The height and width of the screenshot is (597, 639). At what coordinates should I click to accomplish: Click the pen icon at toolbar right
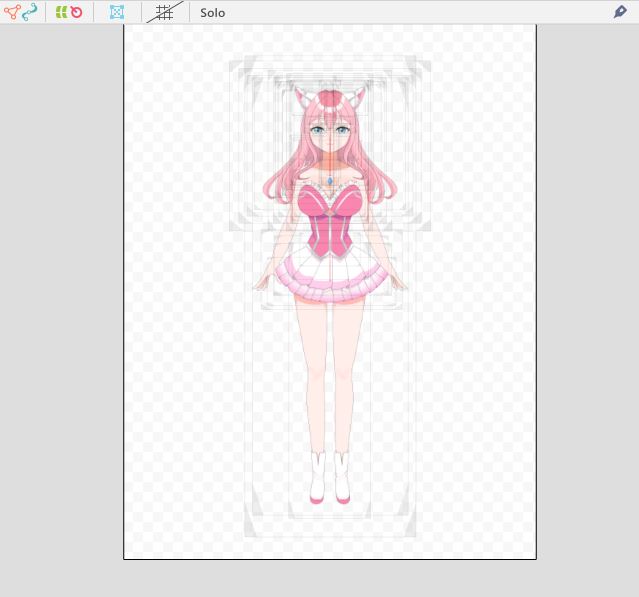pos(620,11)
